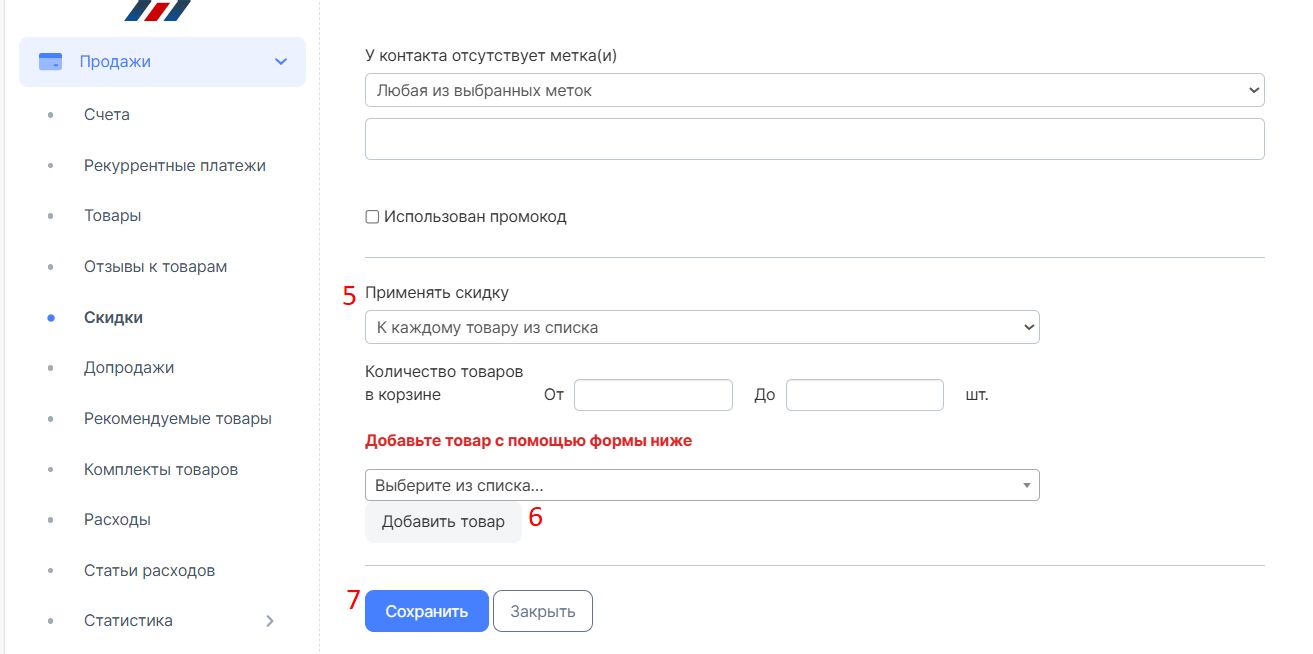Screen dimensions: 1313x654
Task: Expand the Статистика submenu arrow
Action: click(269, 621)
